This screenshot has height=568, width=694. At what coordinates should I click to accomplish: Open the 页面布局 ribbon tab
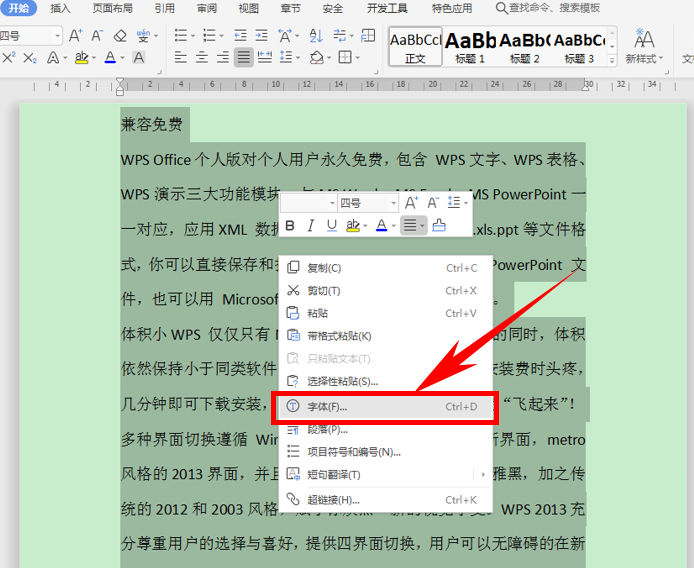tap(112, 8)
